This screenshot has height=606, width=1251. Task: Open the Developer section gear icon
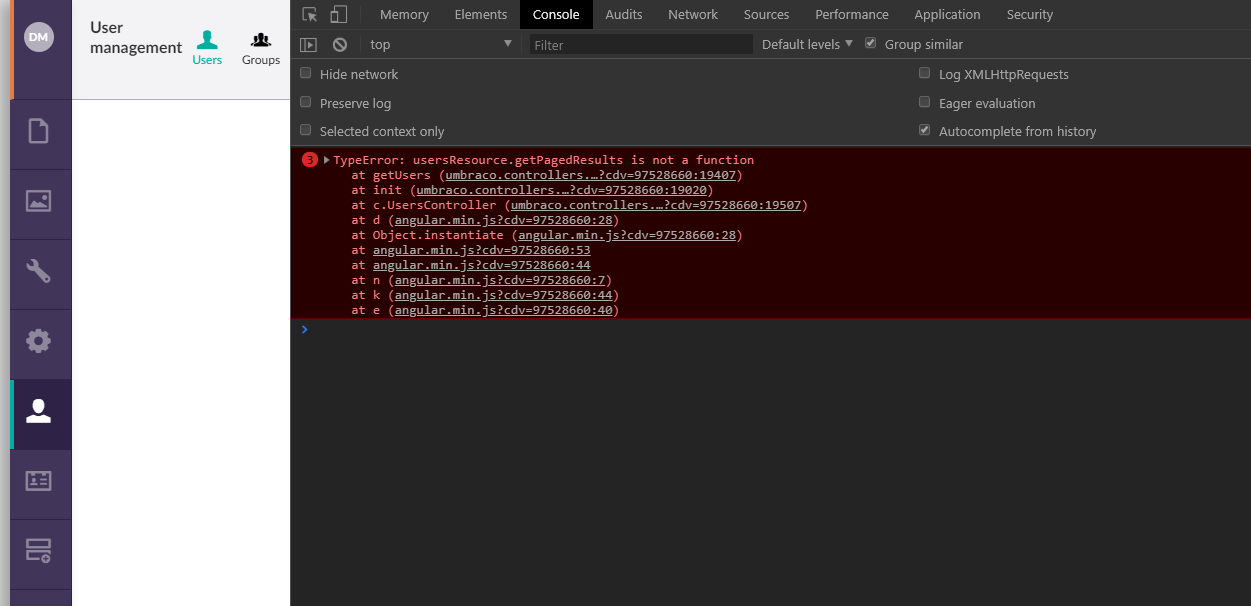[x=39, y=341]
